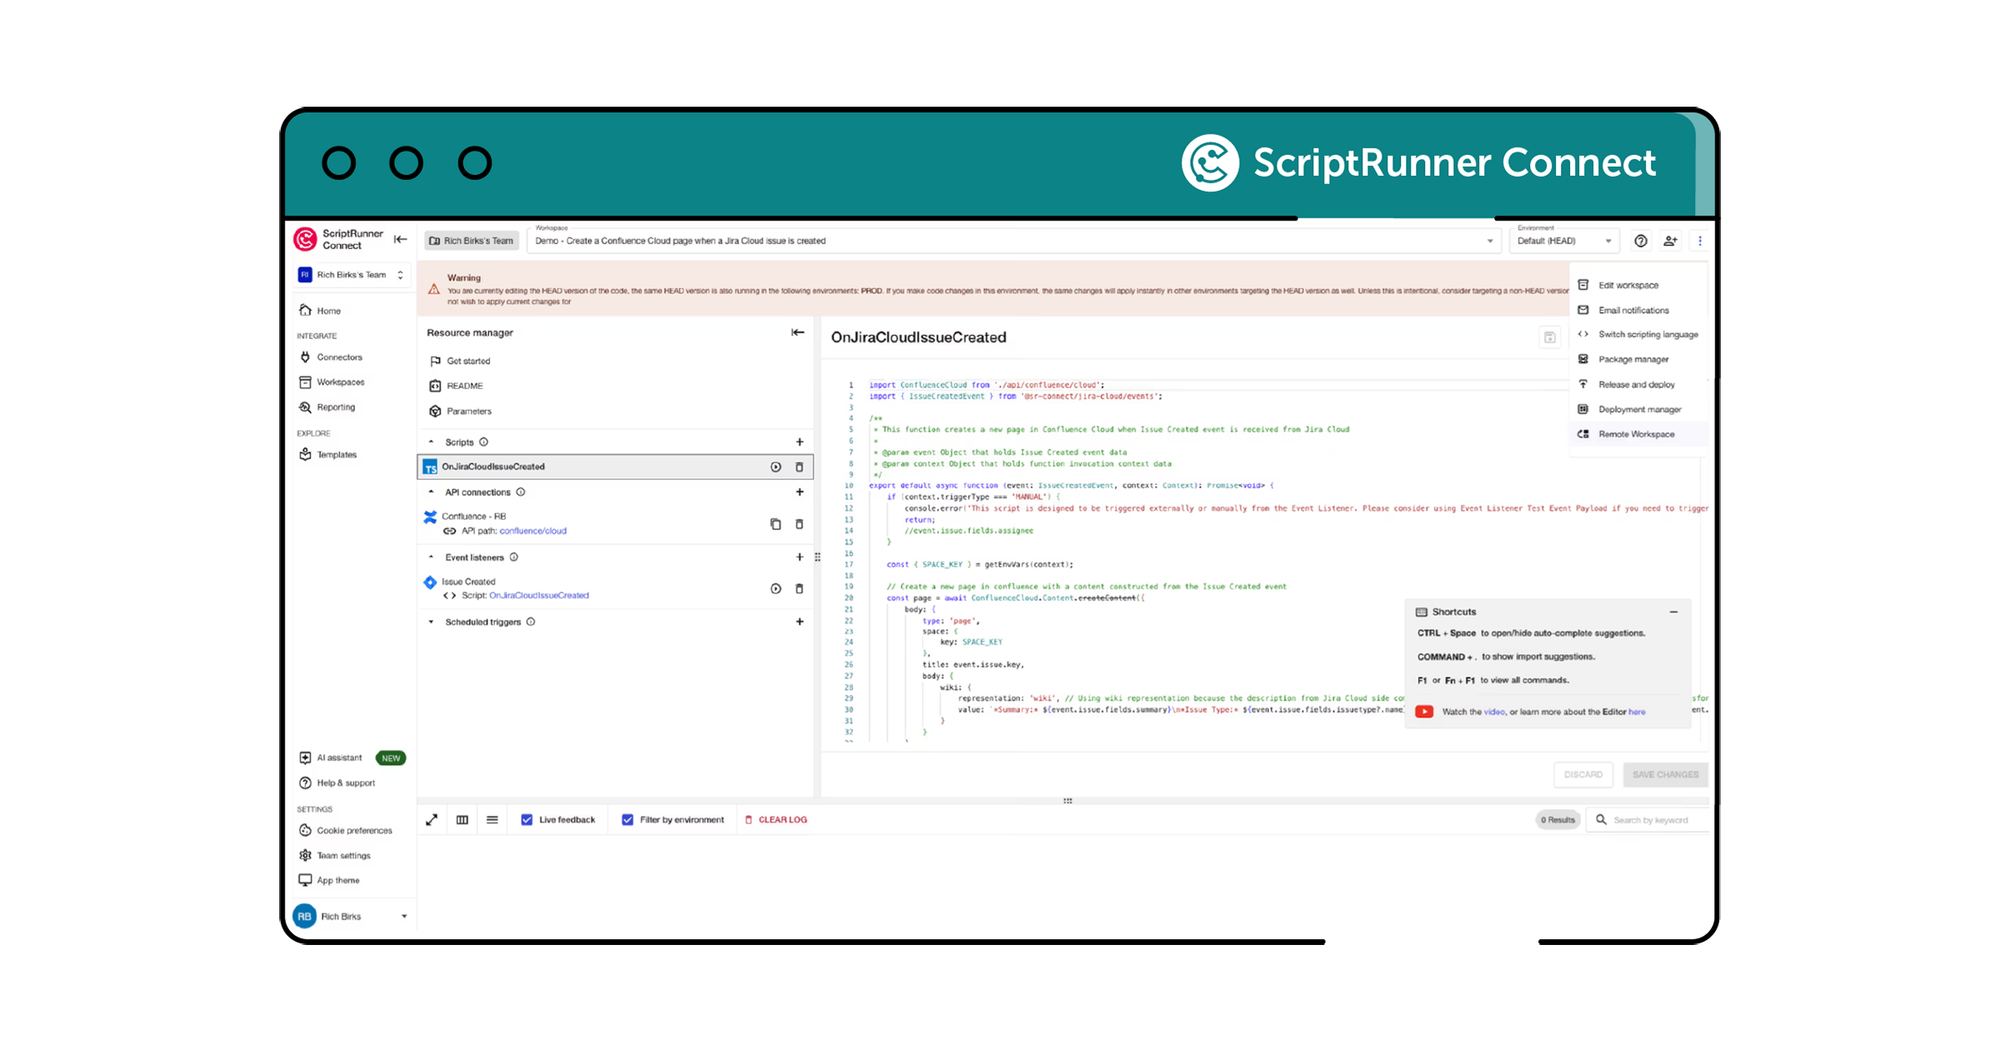
Task: Switch log to list view
Action: point(492,820)
